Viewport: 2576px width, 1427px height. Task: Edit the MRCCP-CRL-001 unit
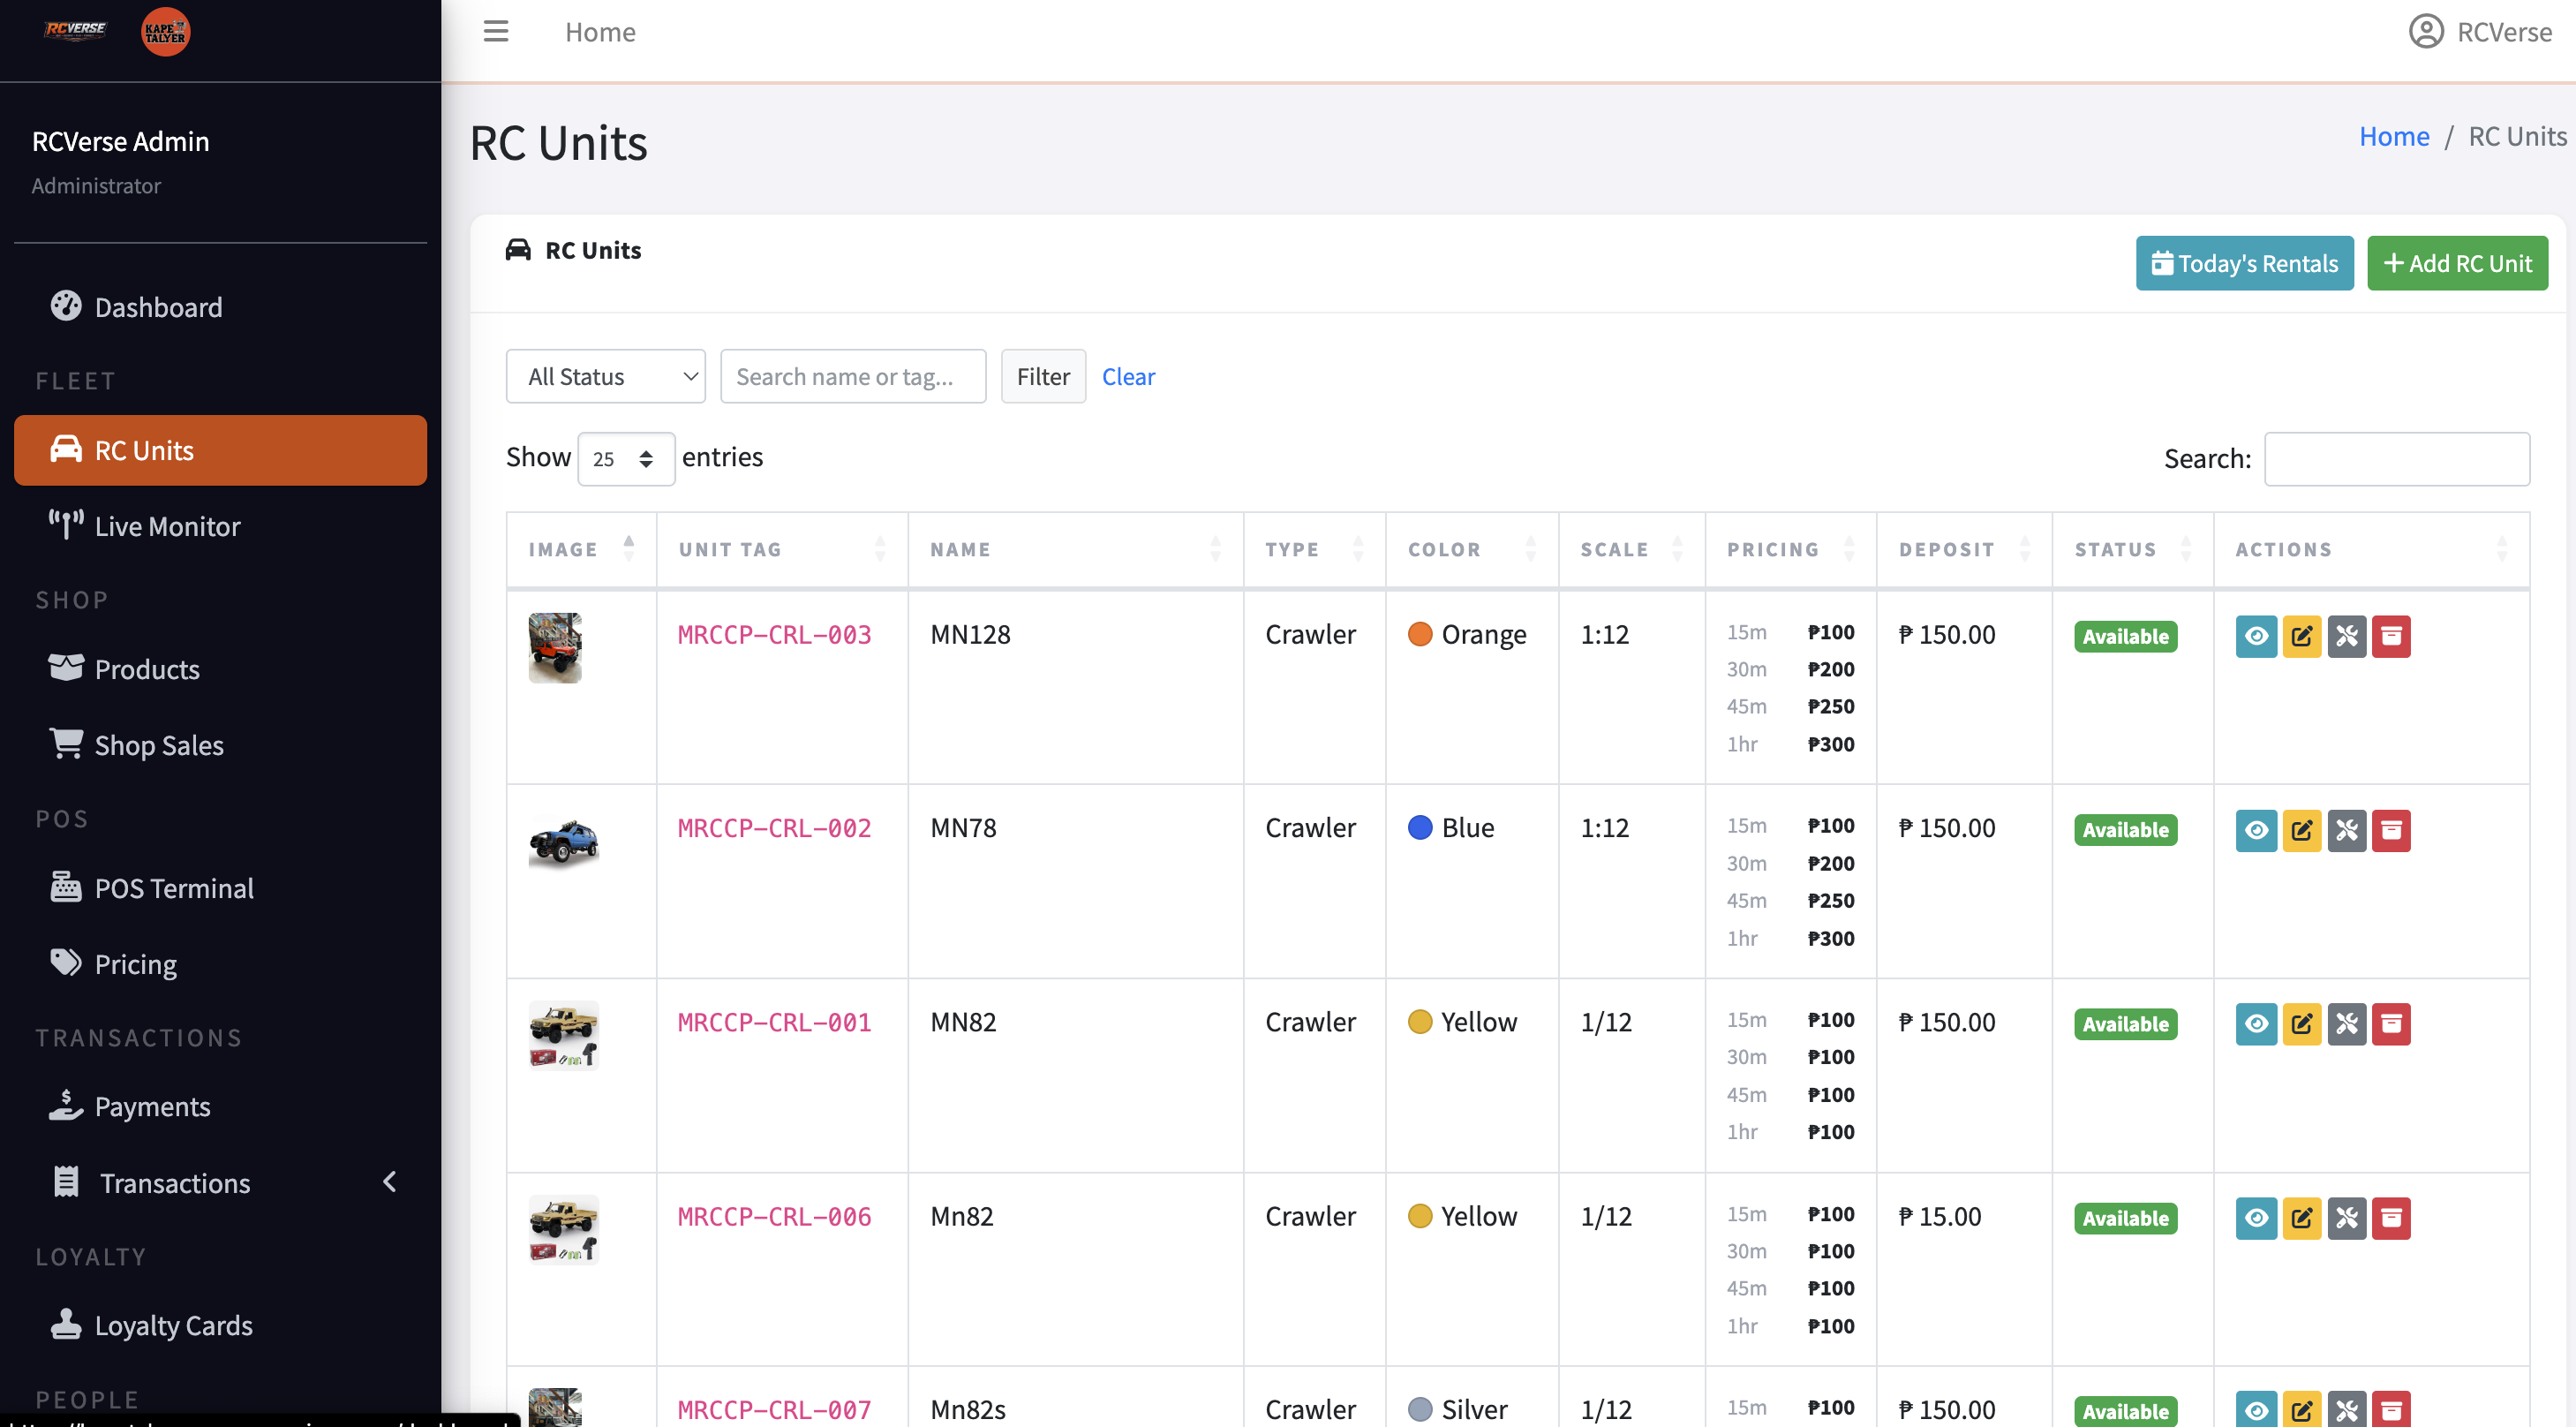(x=2301, y=1024)
